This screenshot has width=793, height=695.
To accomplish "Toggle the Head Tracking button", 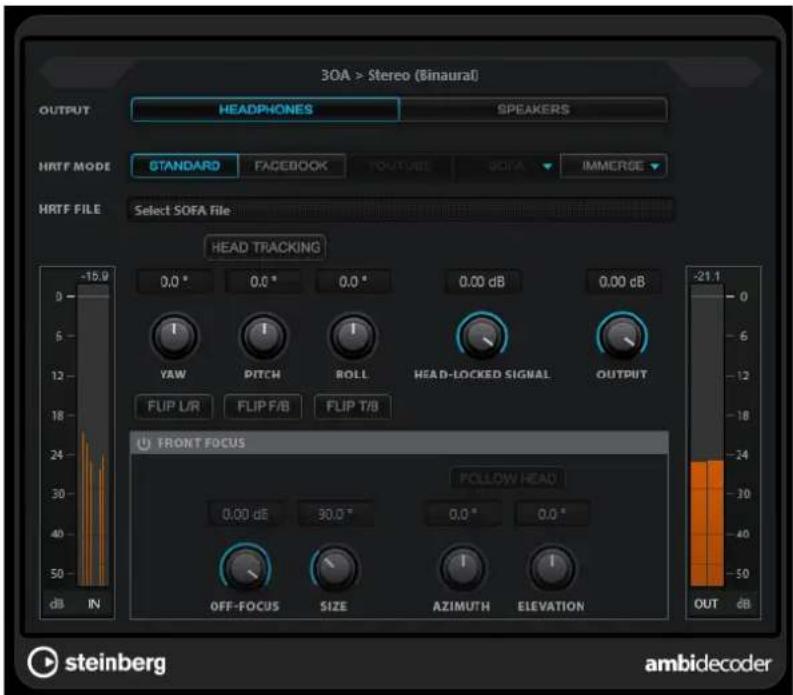I will (266, 247).
